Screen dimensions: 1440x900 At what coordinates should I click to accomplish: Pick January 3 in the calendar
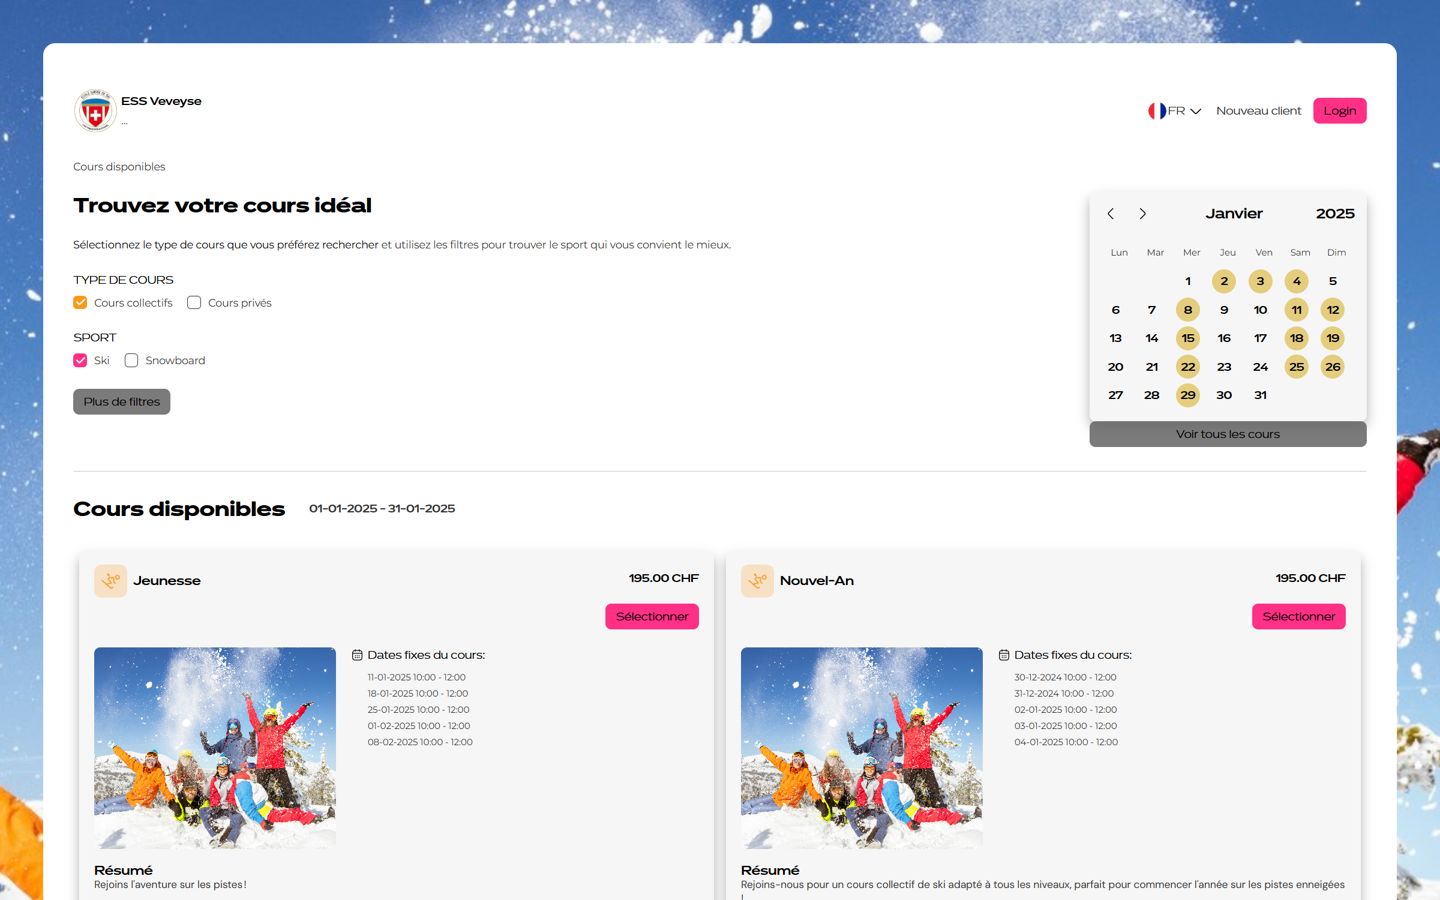tap(1260, 282)
